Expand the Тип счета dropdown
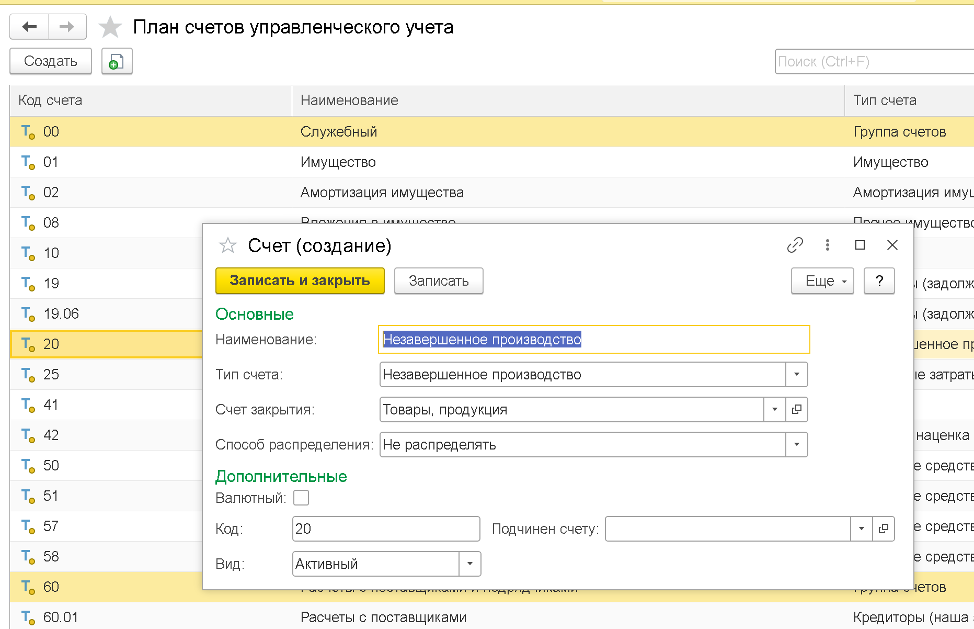This screenshot has width=974, height=629. pos(796,375)
